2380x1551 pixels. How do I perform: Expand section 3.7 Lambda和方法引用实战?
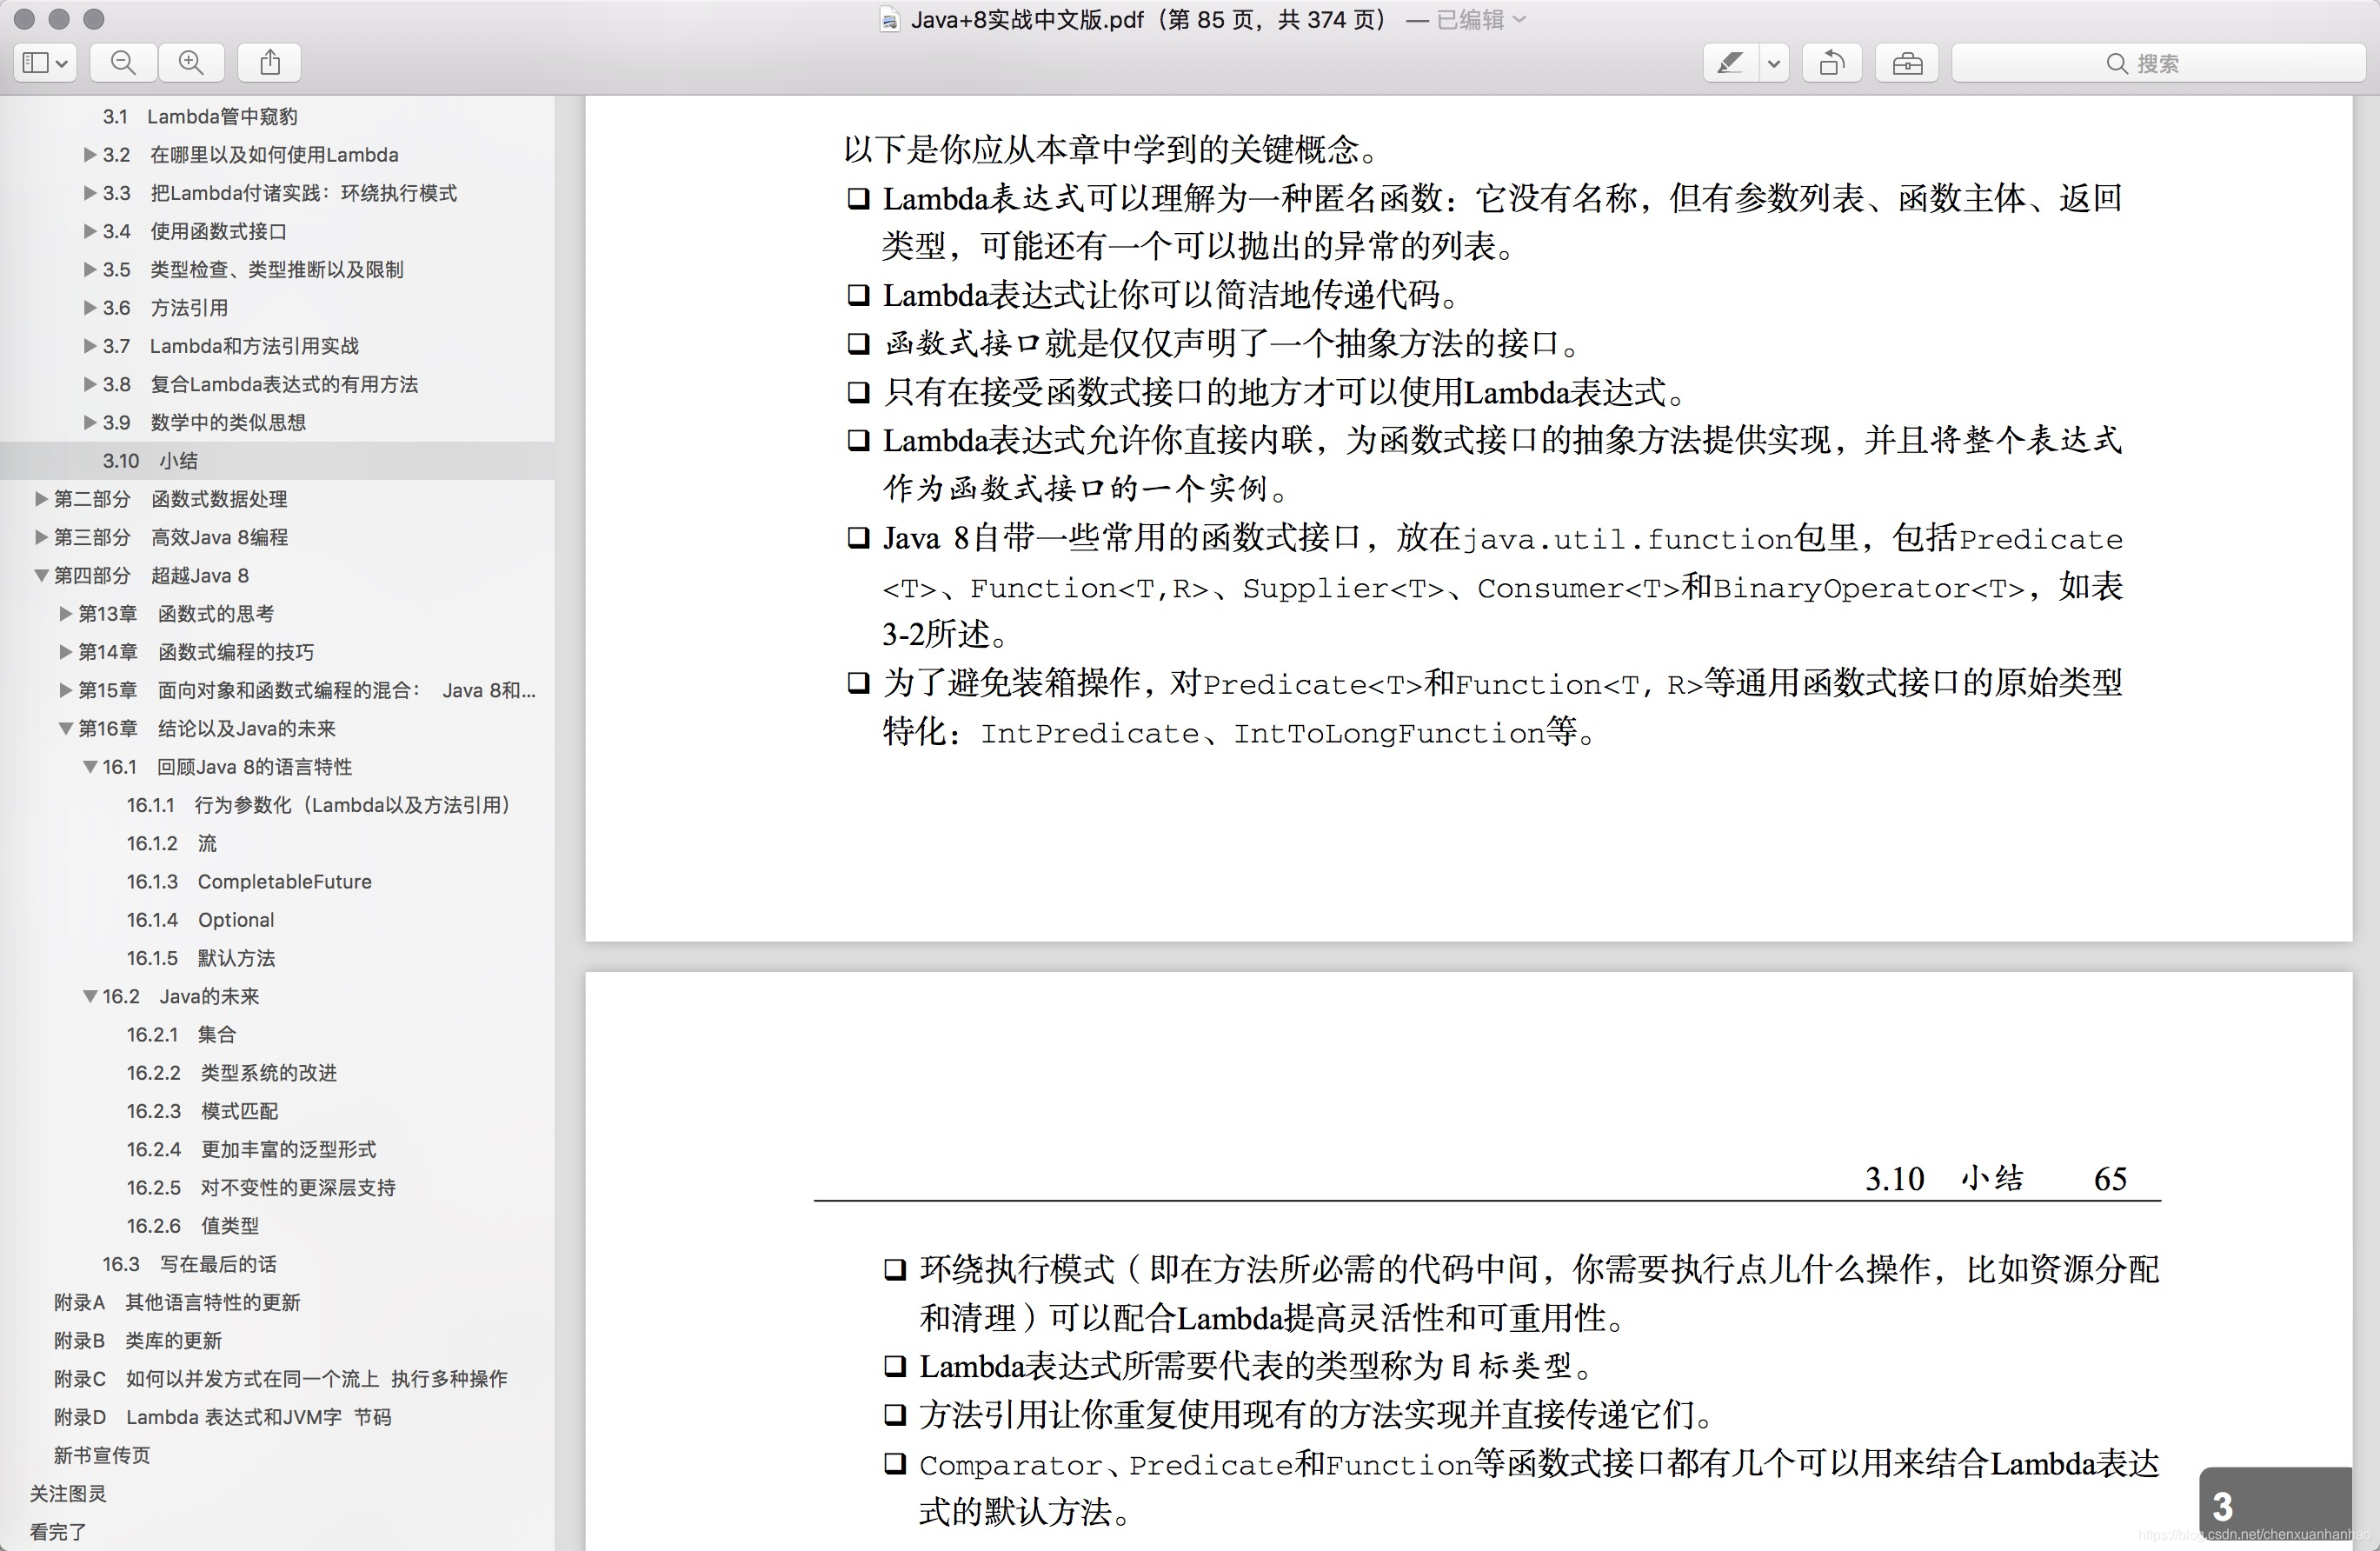pyautogui.click(x=90, y=345)
